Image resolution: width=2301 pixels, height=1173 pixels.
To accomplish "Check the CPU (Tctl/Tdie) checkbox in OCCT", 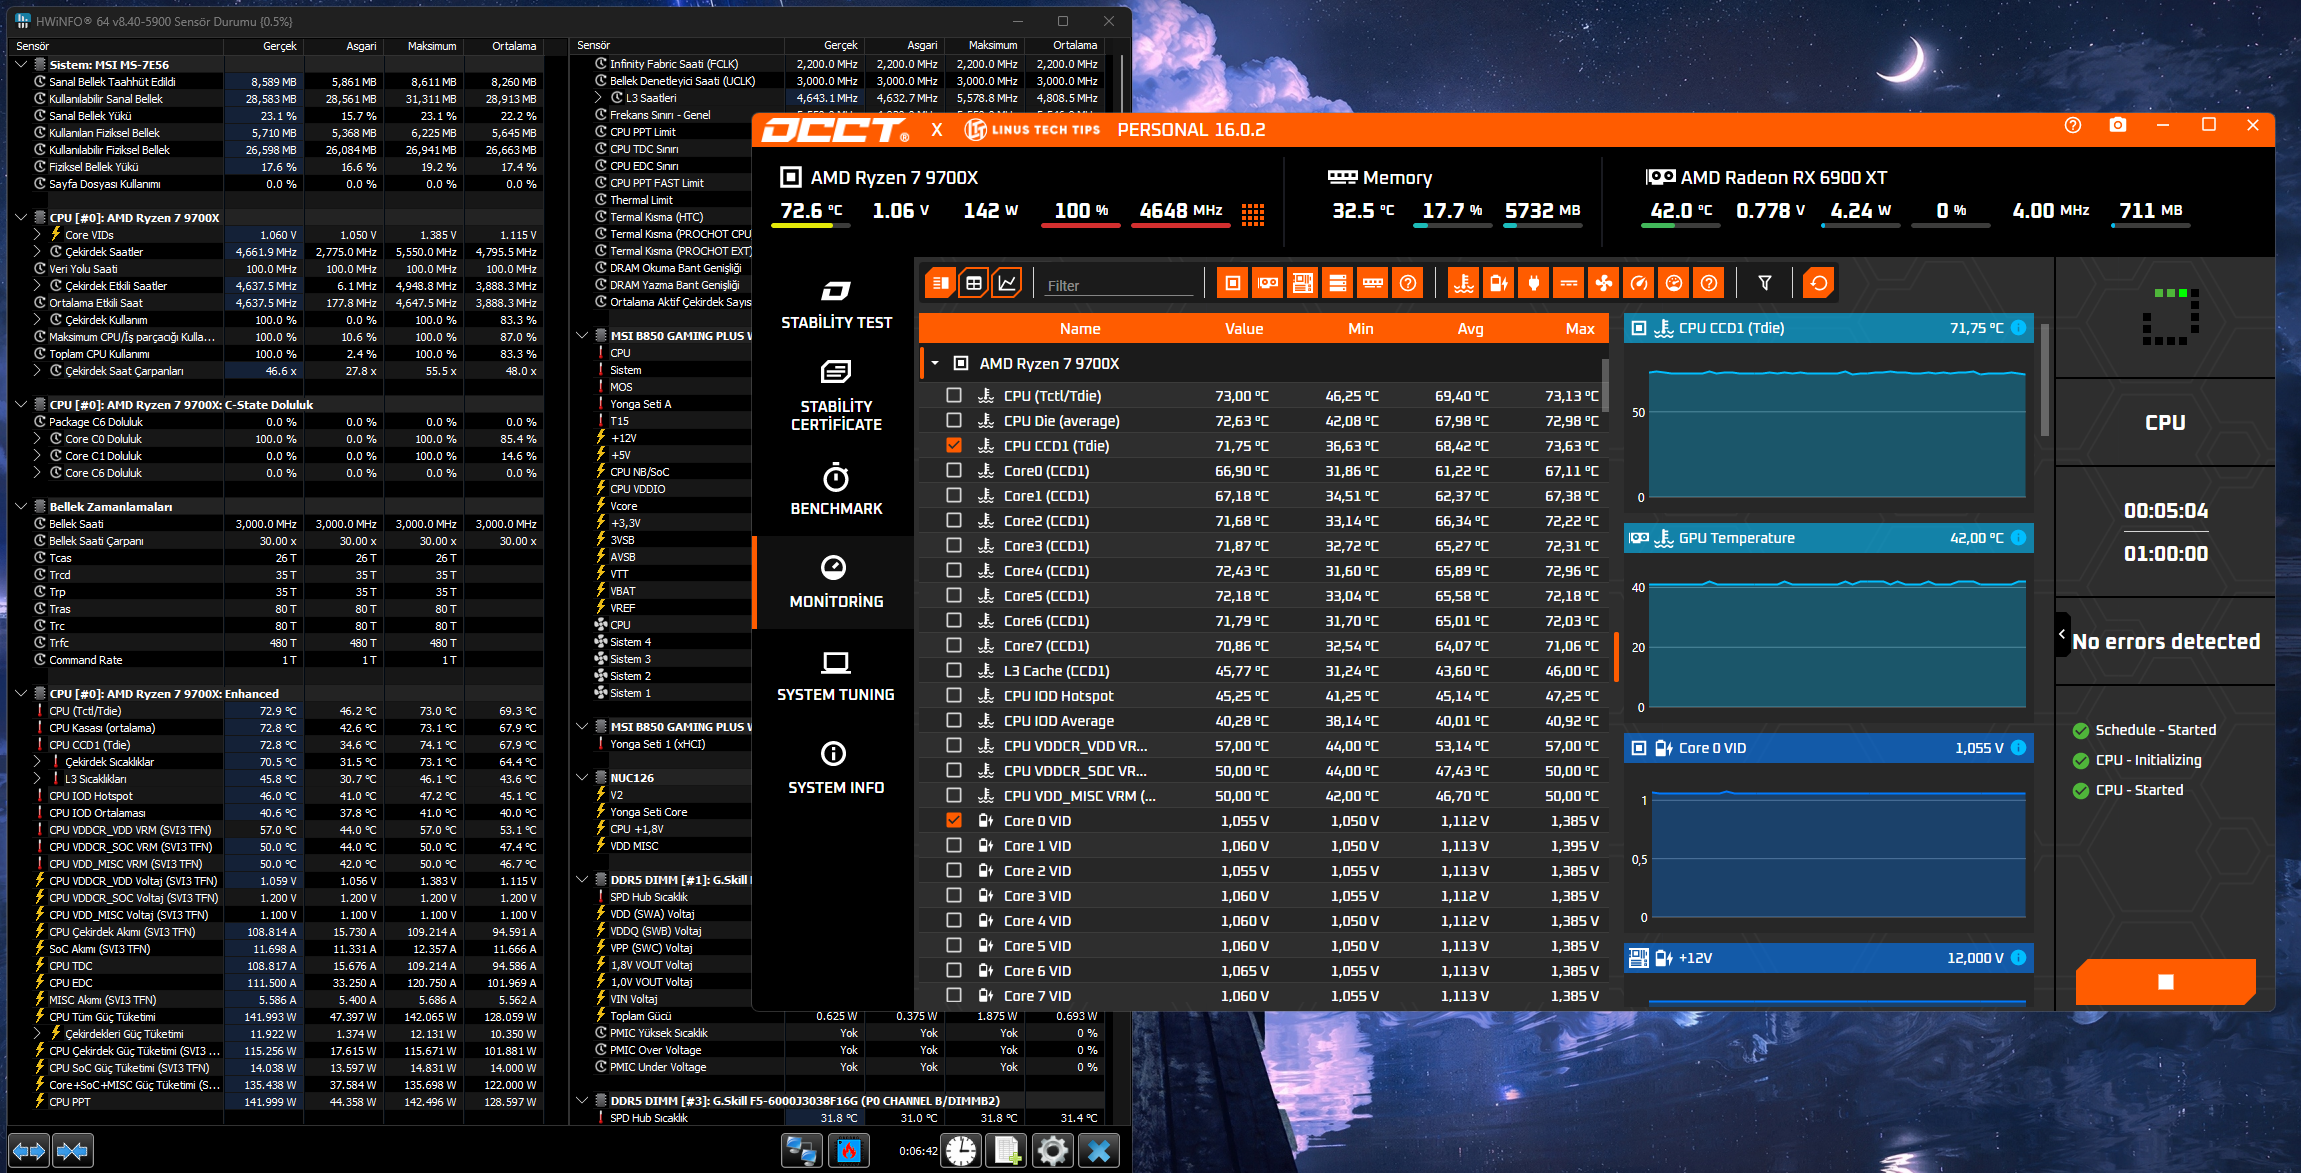I will pos(954,396).
